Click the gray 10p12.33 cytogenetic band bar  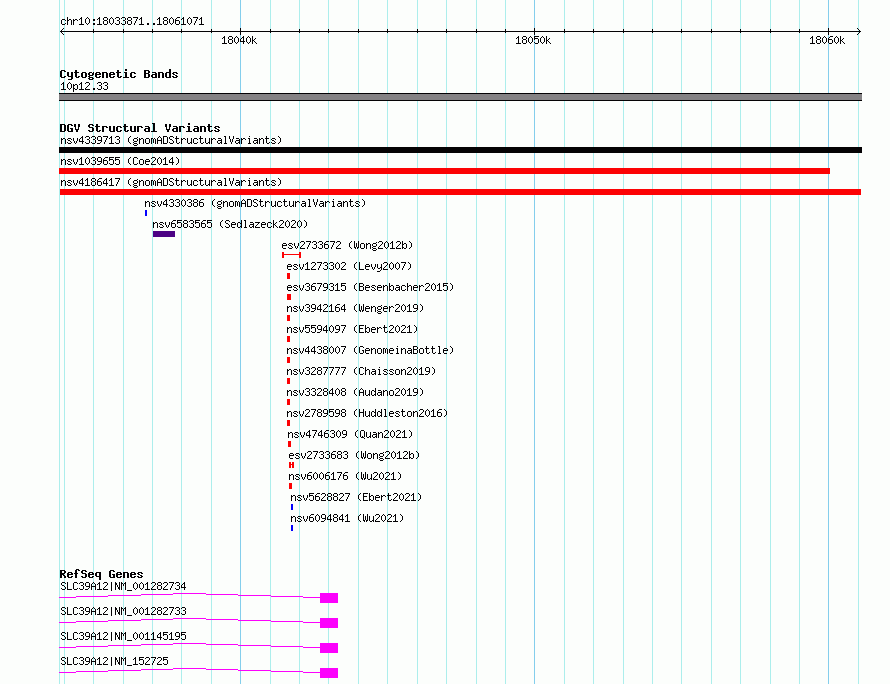click(x=460, y=97)
